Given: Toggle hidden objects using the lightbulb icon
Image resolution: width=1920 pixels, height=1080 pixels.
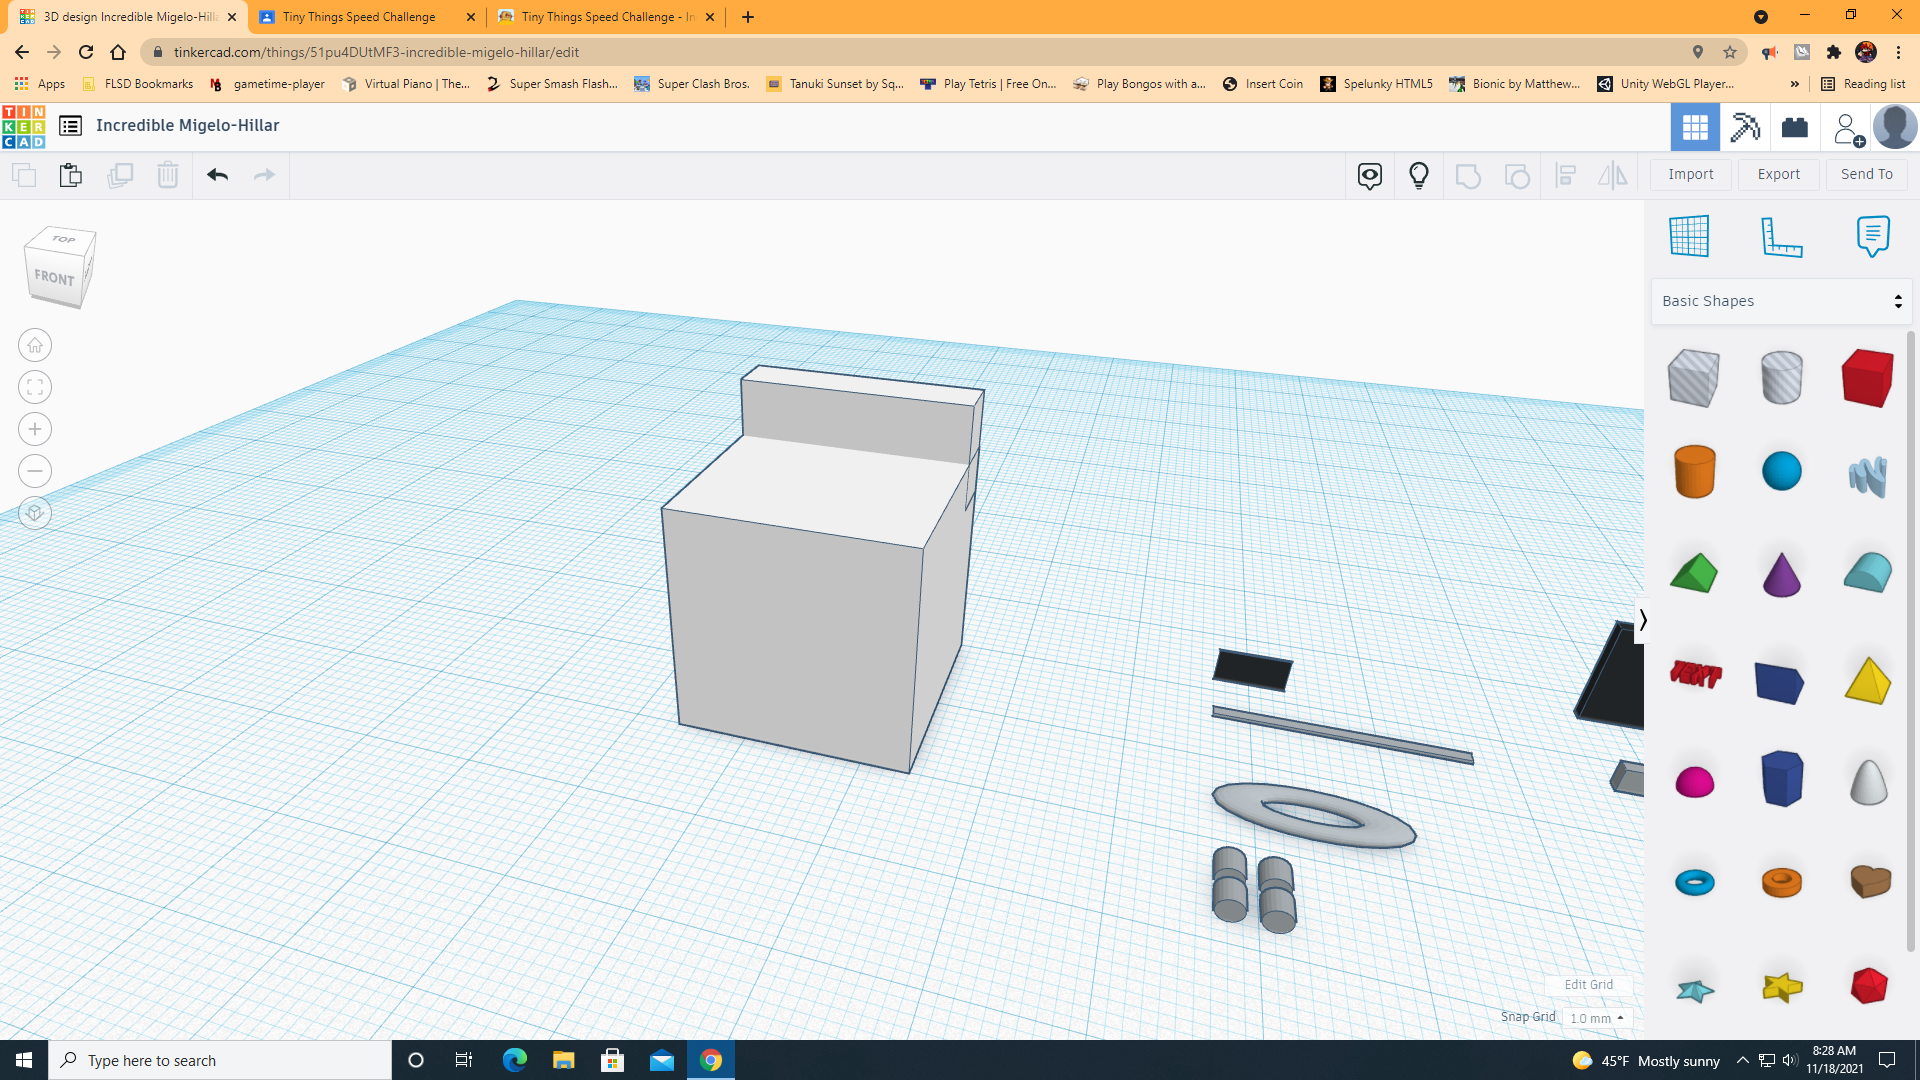Looking at the screenshot, I should (x=1418, y=175).
